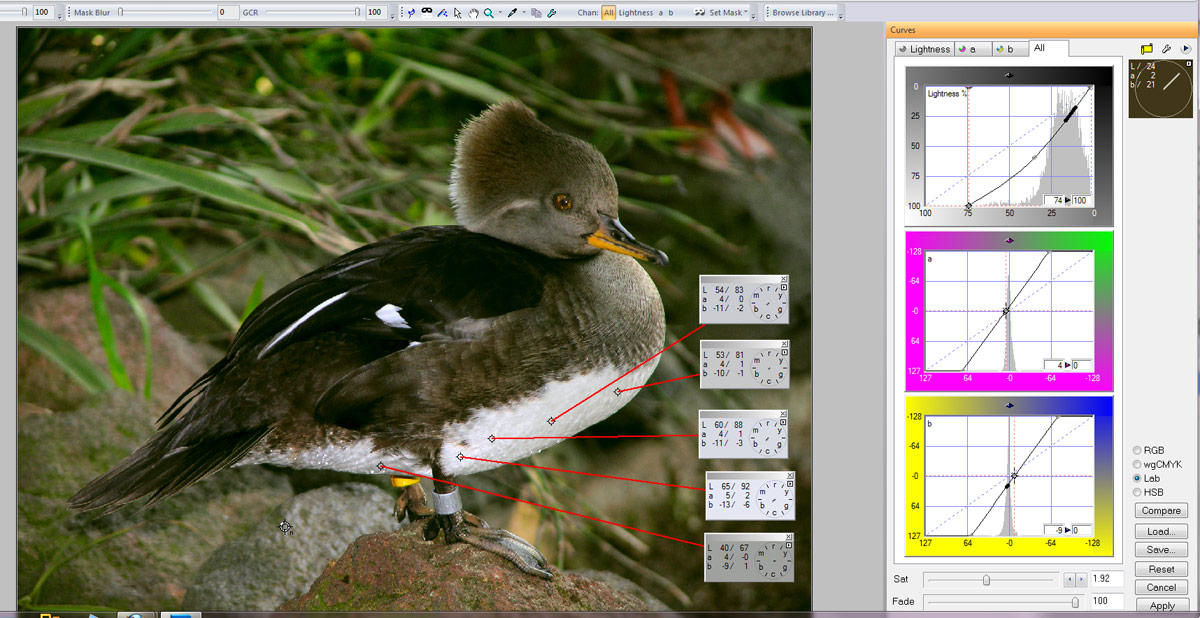This screenshot has width=1200, height=618.
Task: Click the Sat value field 1.92
Action: point(1107,579)
